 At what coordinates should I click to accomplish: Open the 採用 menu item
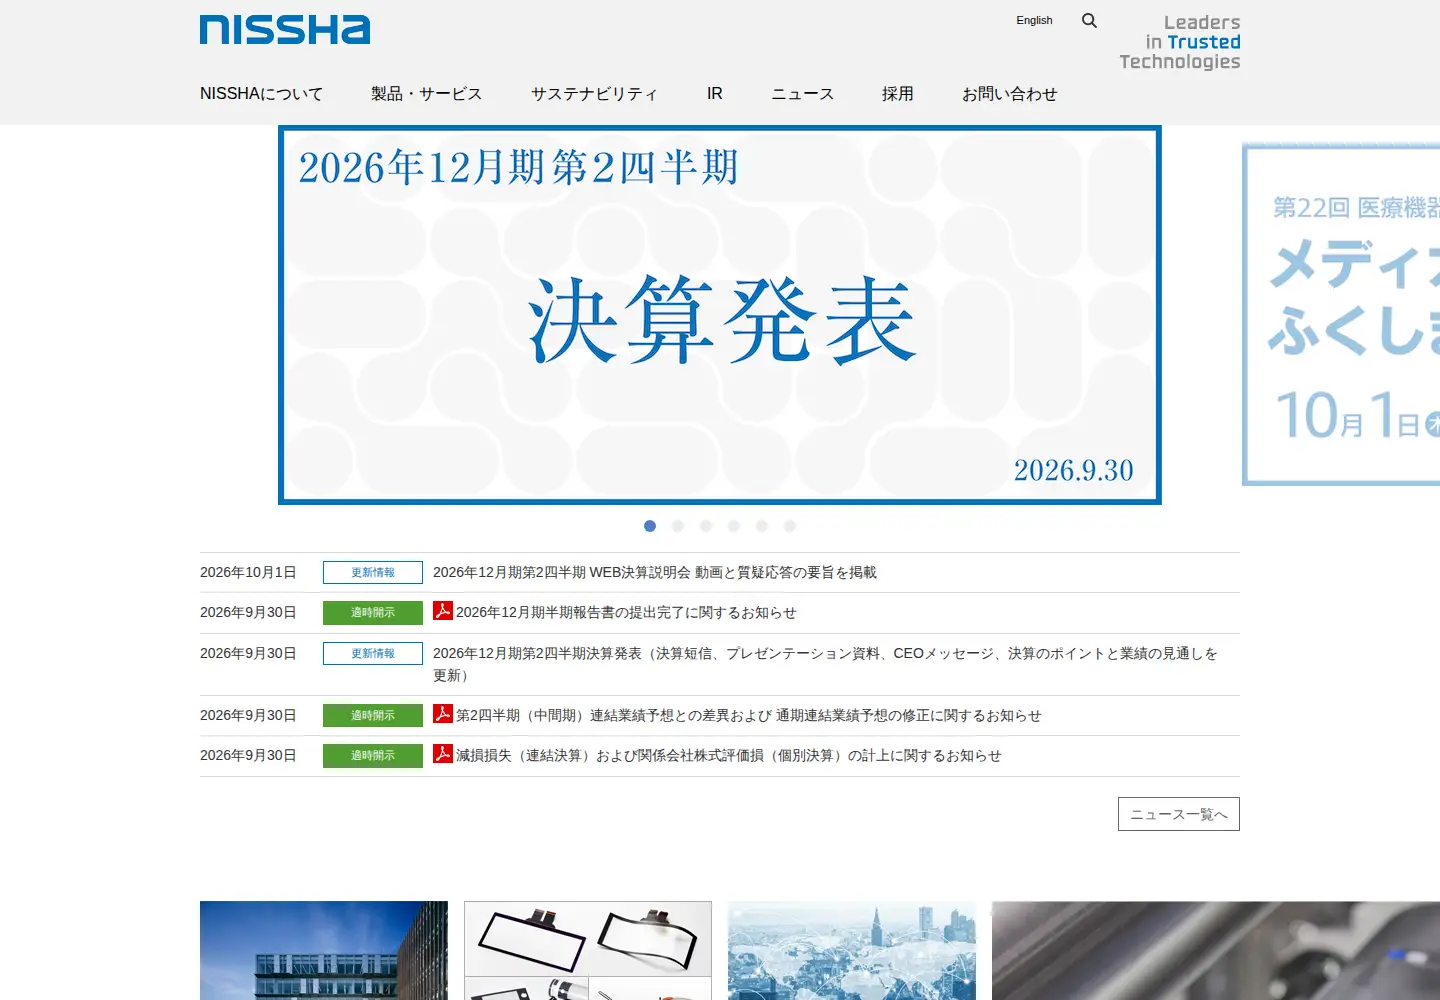pos(897,94)
